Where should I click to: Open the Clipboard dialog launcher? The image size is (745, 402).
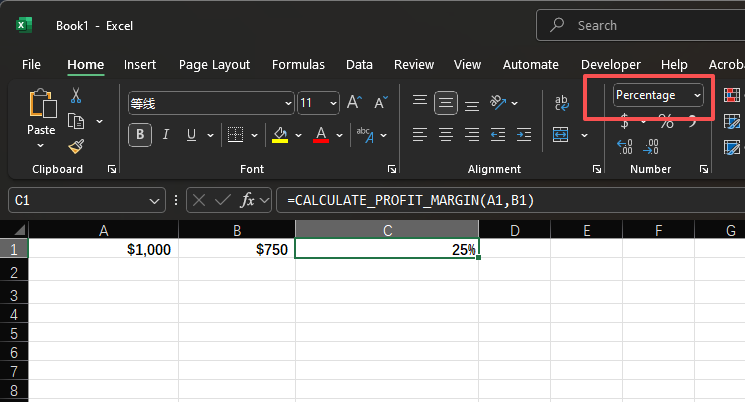[112, 169]
